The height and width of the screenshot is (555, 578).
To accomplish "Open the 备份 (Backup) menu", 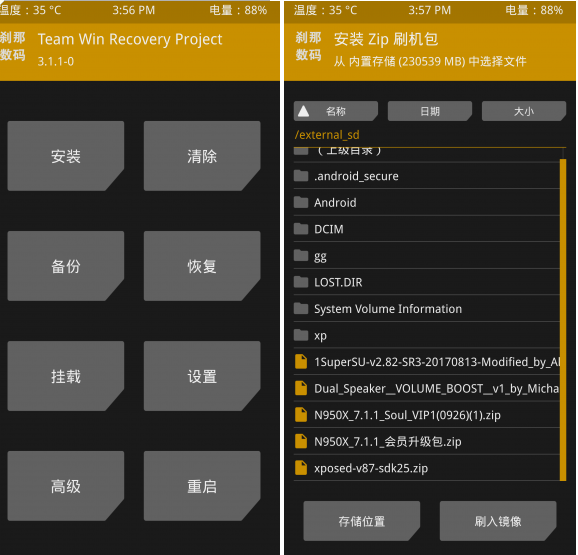I will tap(66, 266).
